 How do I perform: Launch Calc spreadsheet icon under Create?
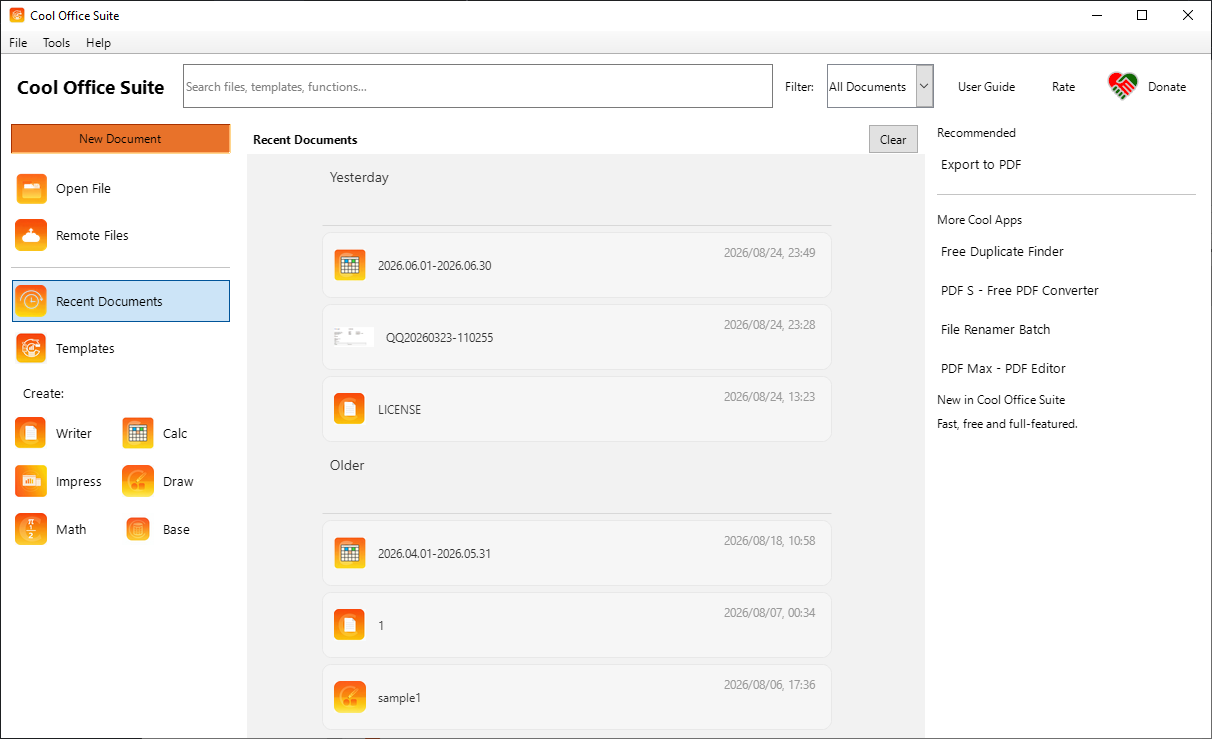[138, 433]
